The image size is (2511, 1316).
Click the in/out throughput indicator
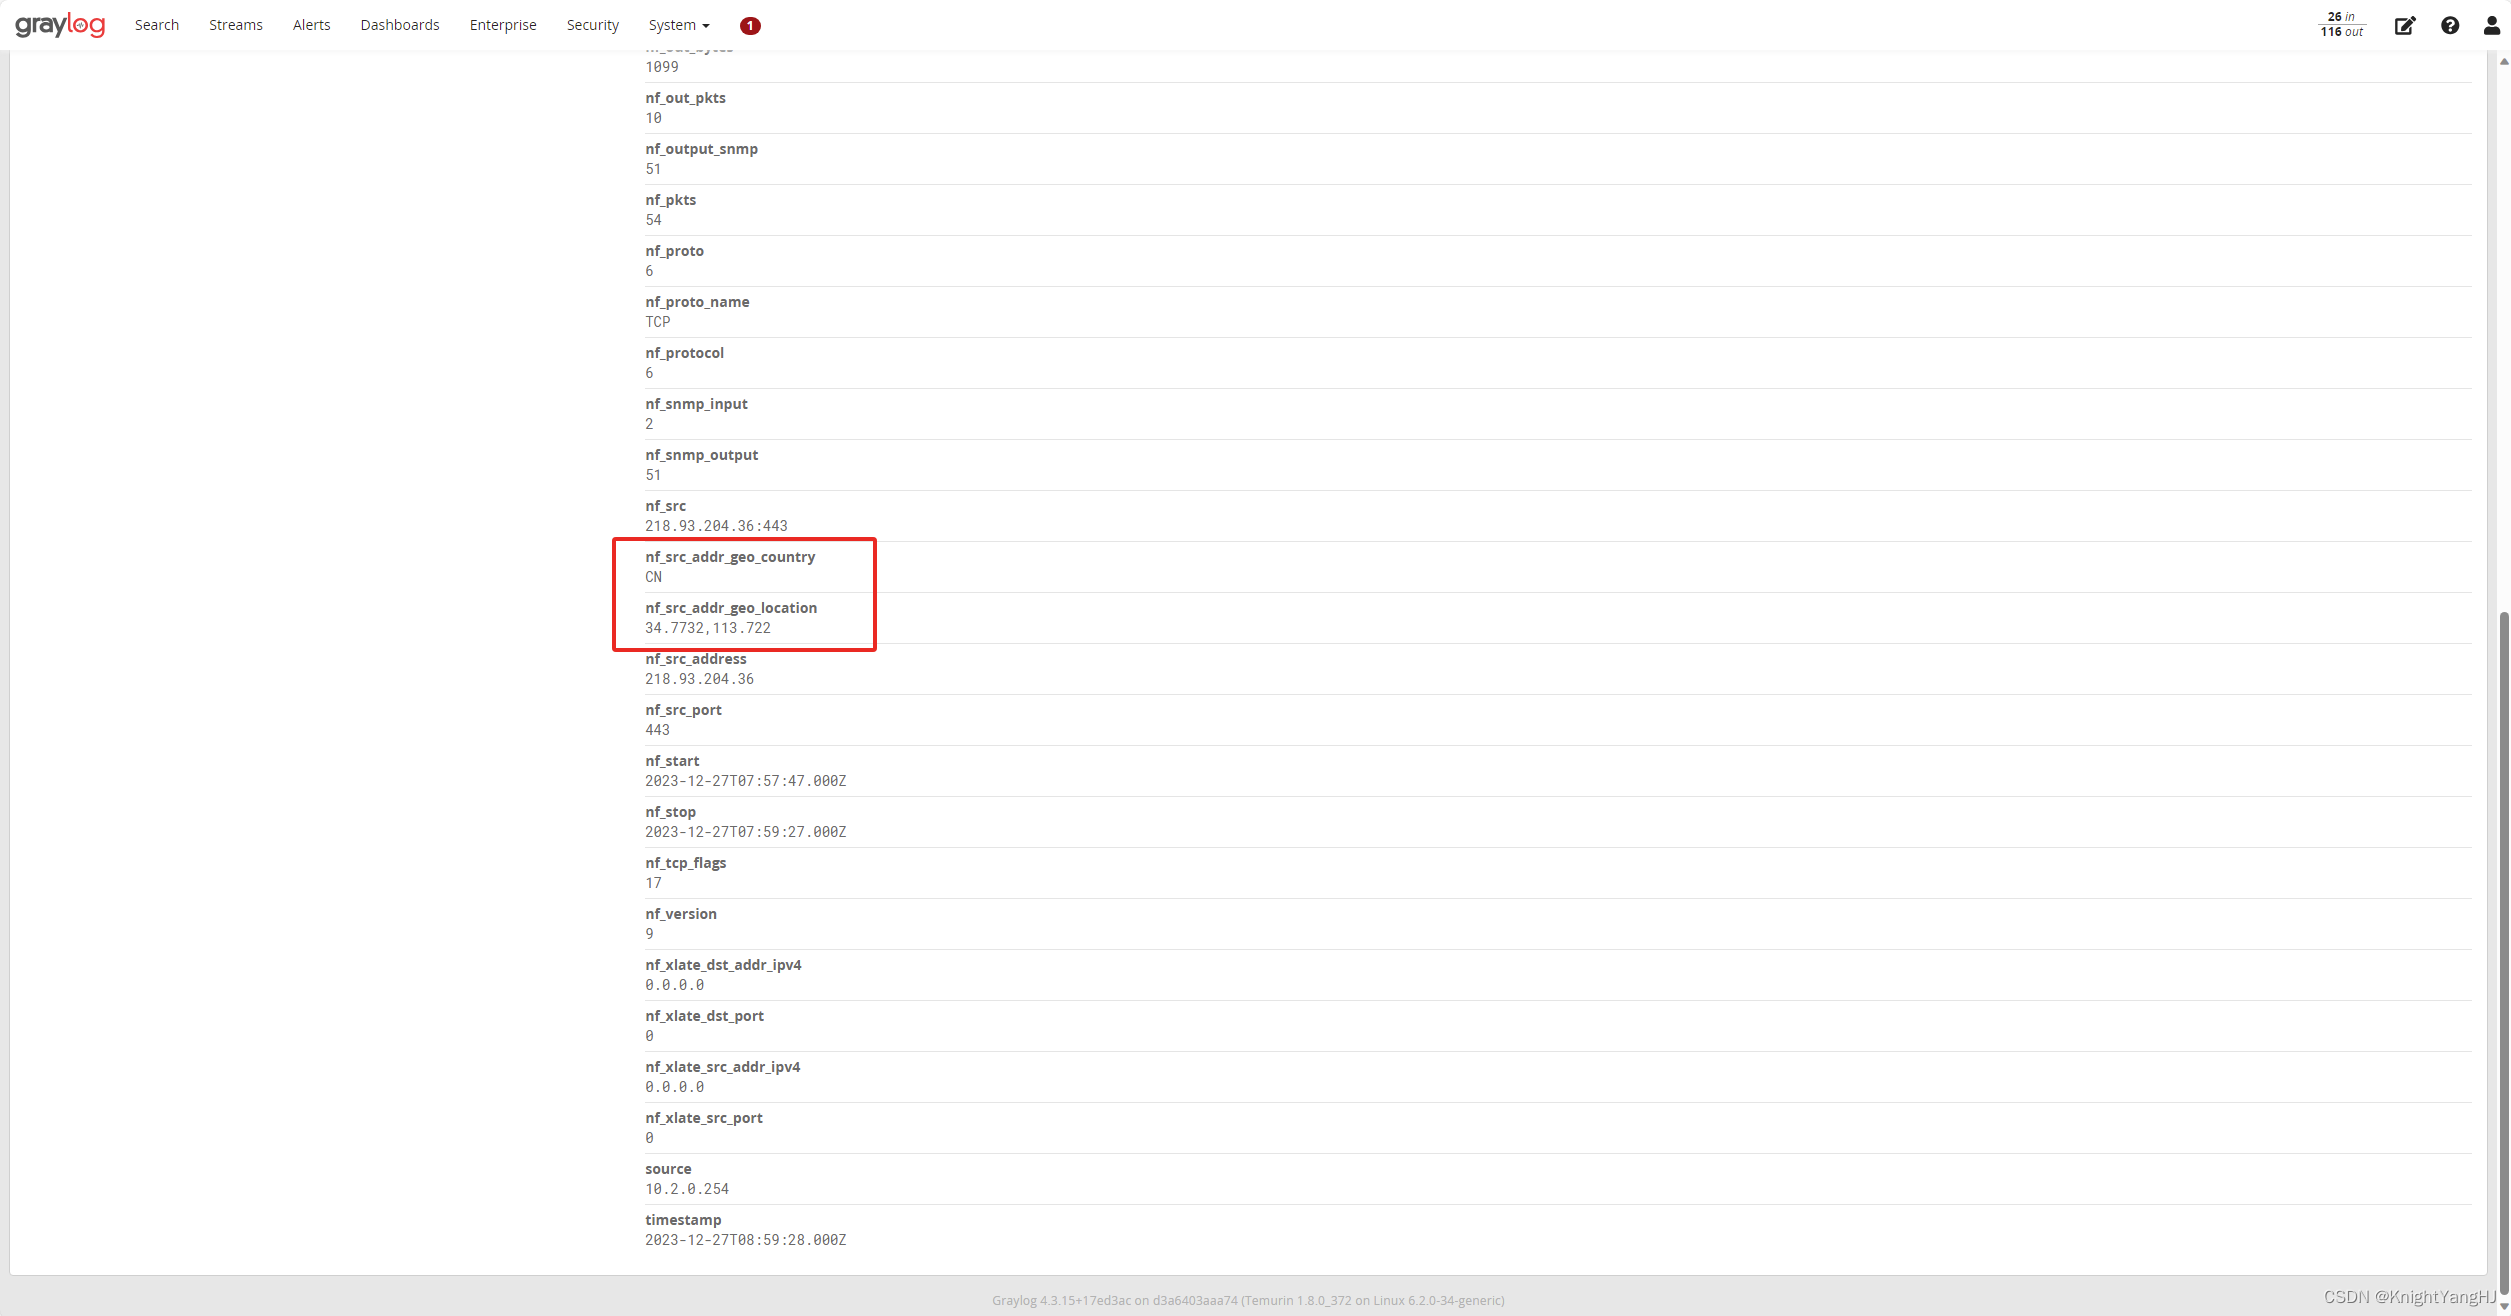coord(2342,25)
